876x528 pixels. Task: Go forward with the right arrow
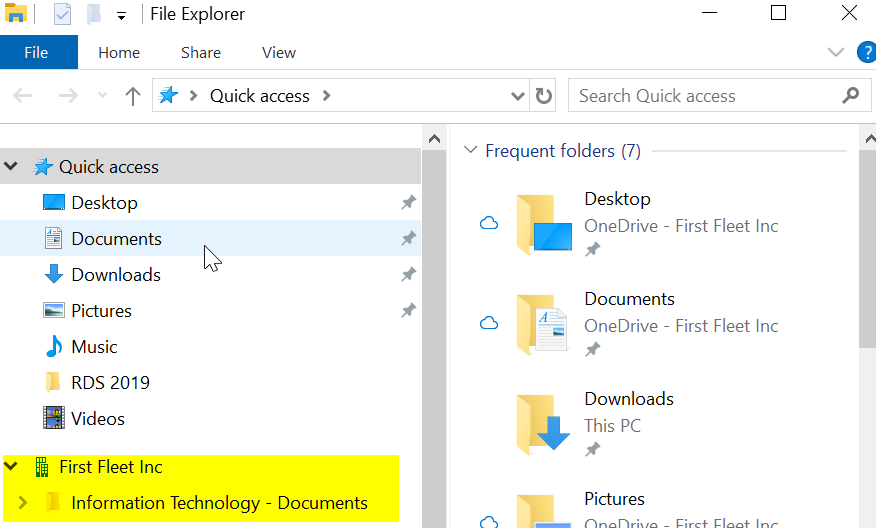click(x=68, y=96)
